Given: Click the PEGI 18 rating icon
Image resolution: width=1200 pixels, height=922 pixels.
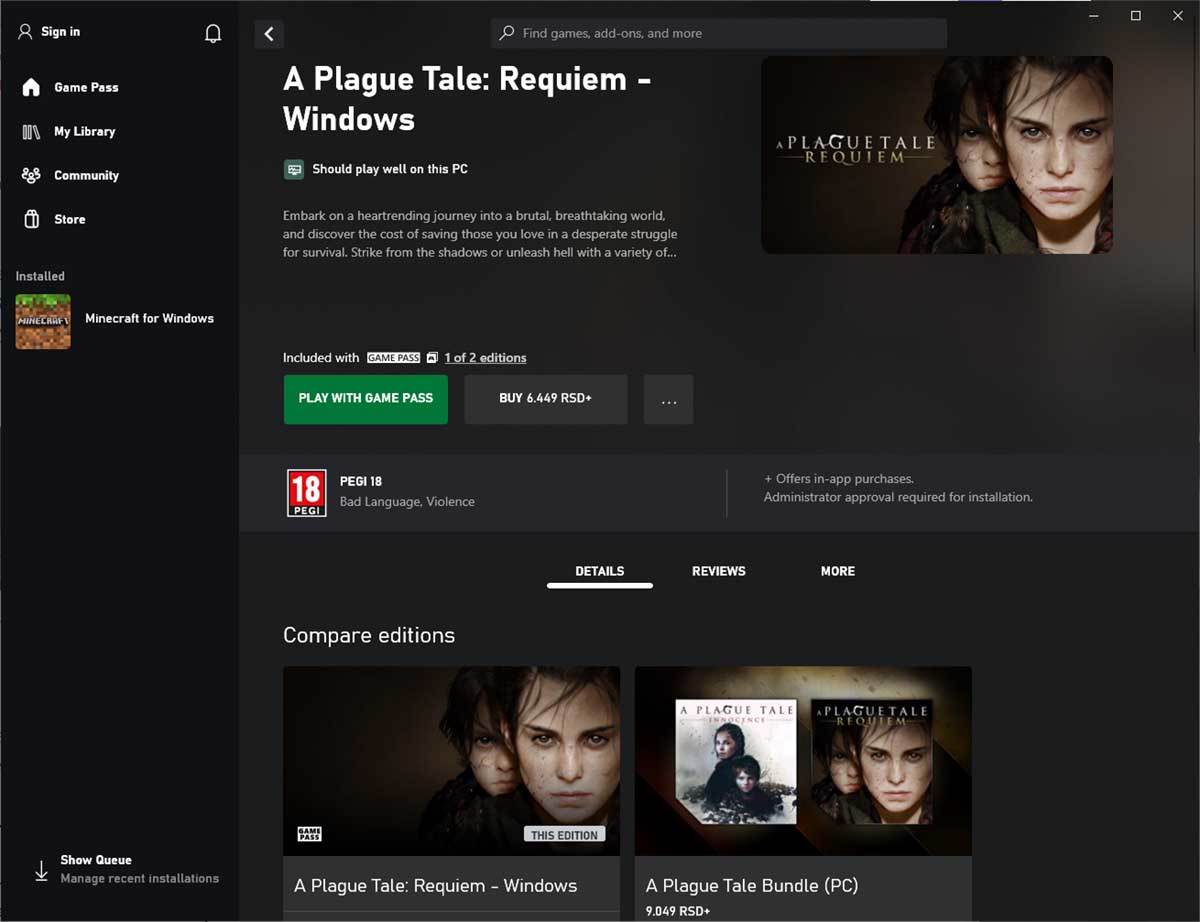Looking at the screenshot, I should [305, 492].
